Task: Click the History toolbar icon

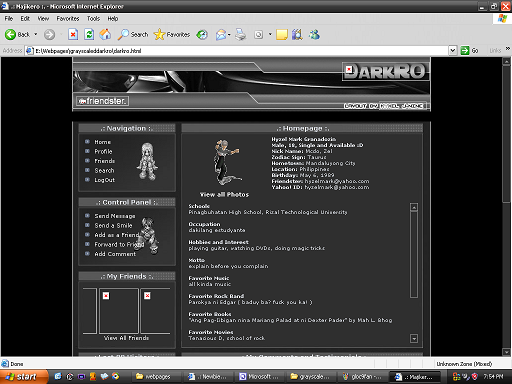Action: (202, 34)
